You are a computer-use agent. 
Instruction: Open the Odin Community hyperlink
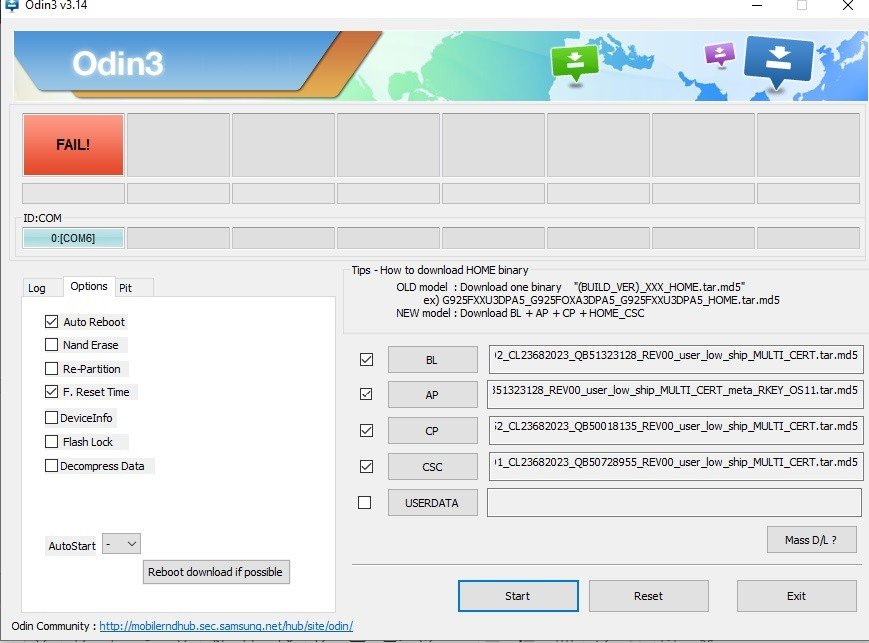tap(226, 627)
